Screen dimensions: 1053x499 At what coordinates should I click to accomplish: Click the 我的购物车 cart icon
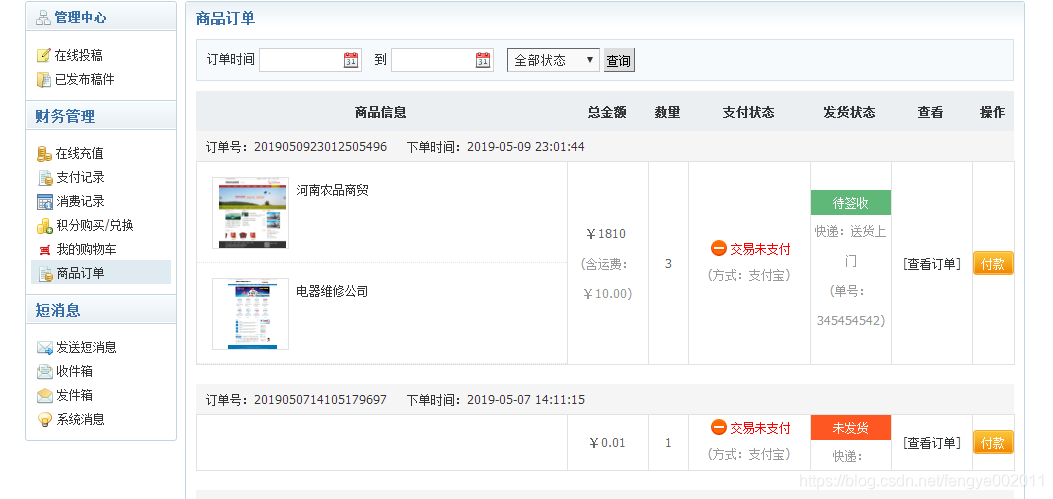tap(45, 250)
